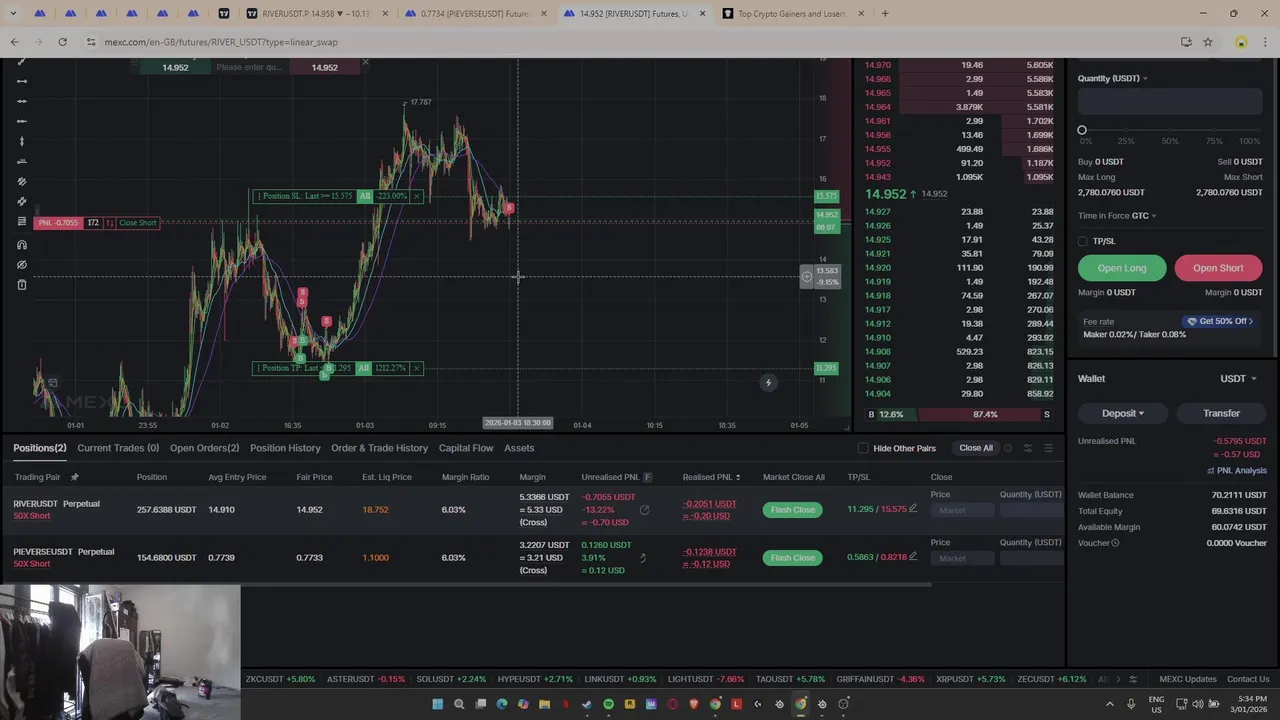This screenshot has height=720, width=1280.
Task: Click the trash icon to delete chart drawings
Action: click(x=22, y=285)
